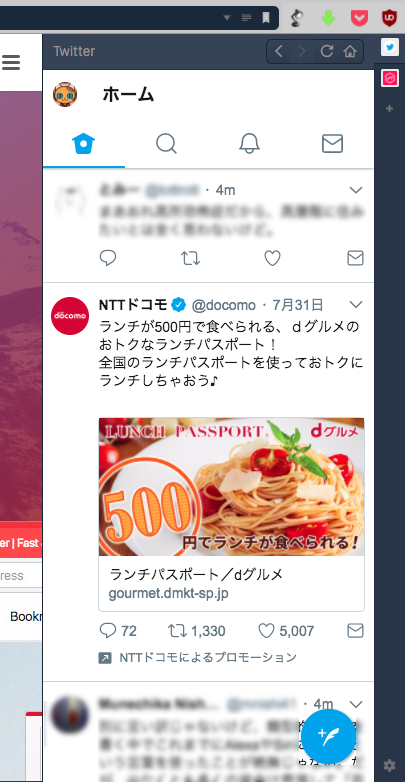Navigate back in the Twitter panel
405x782 pixels.
pyautogui.click(x=279, y=51)
